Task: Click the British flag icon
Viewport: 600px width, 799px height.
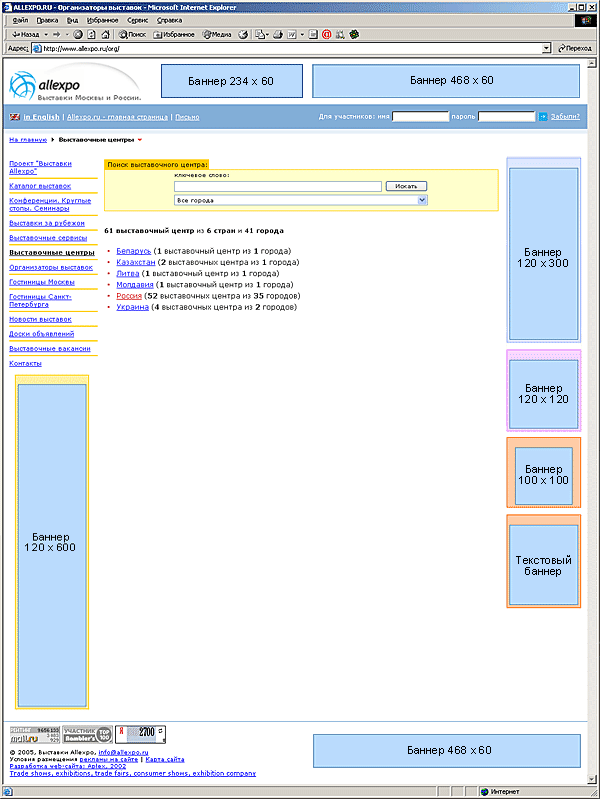Action: pos(15,117)
